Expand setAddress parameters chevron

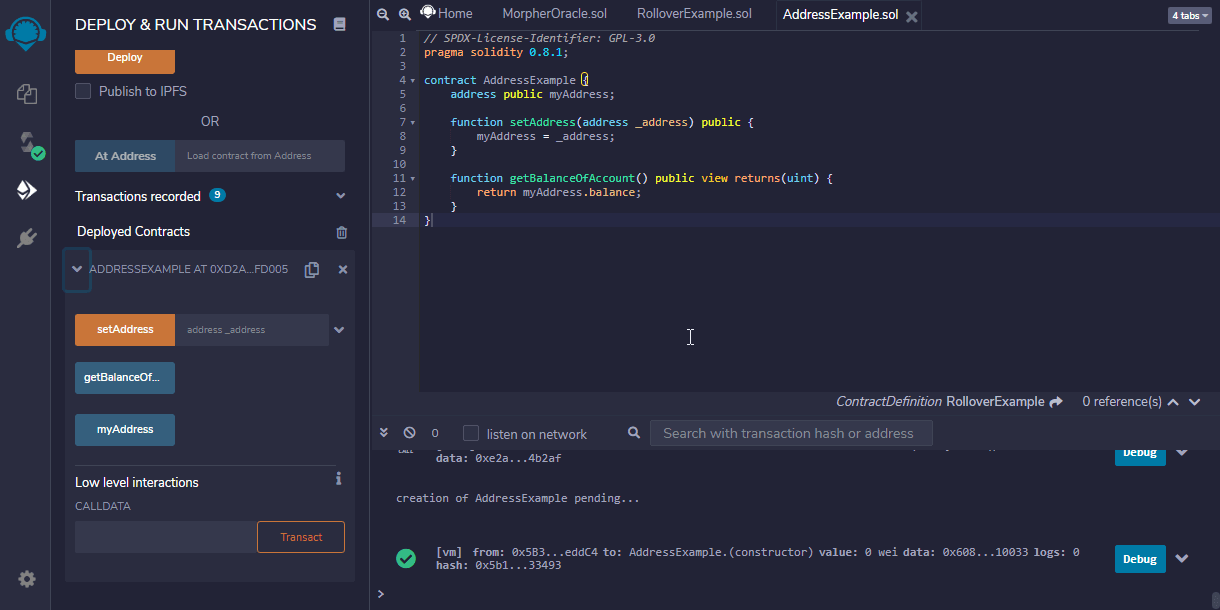pos(339,330)
